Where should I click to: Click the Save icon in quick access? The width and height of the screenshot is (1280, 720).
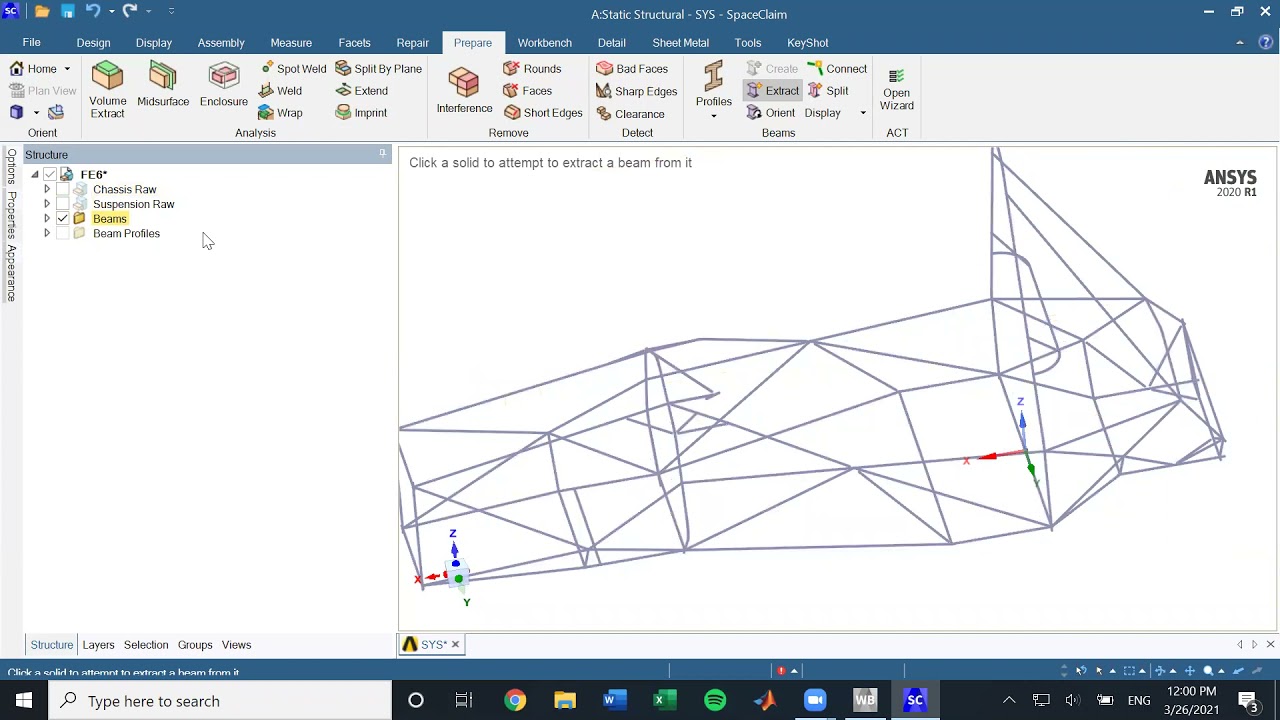pos(67,11)
